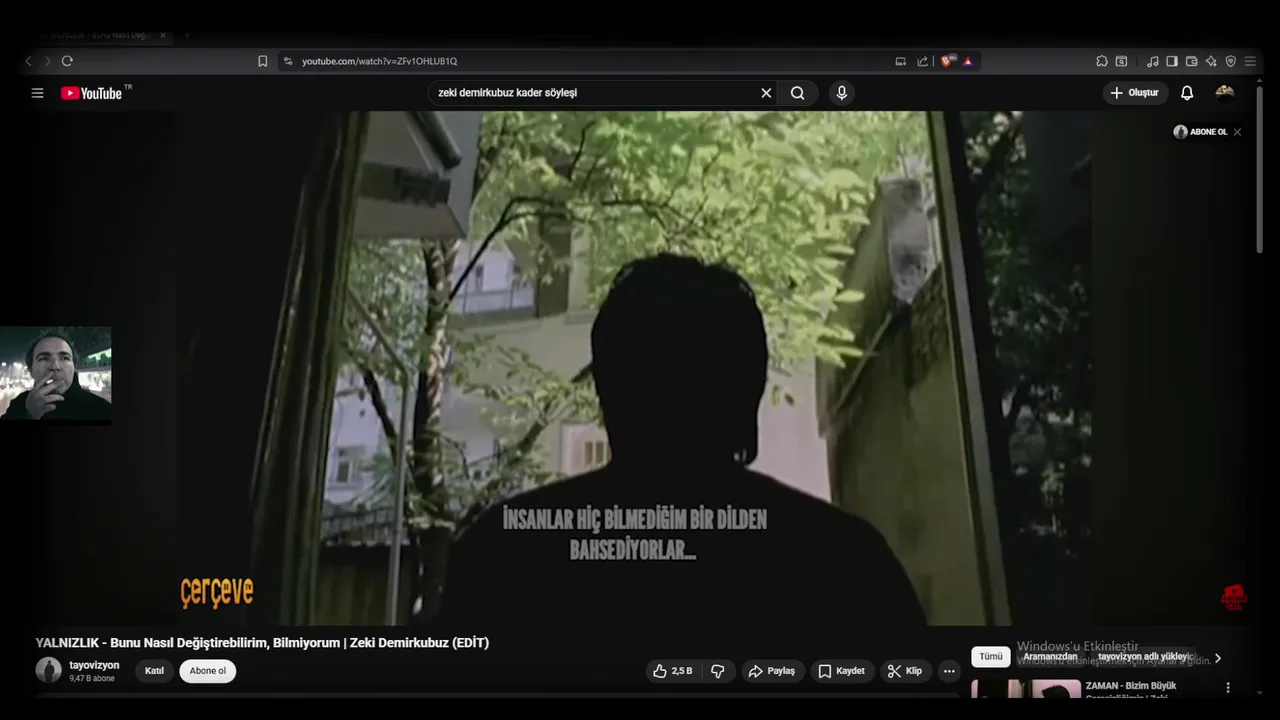Click the video title YALNIZLIK text
1280x720 pixels.
[262, 643]
